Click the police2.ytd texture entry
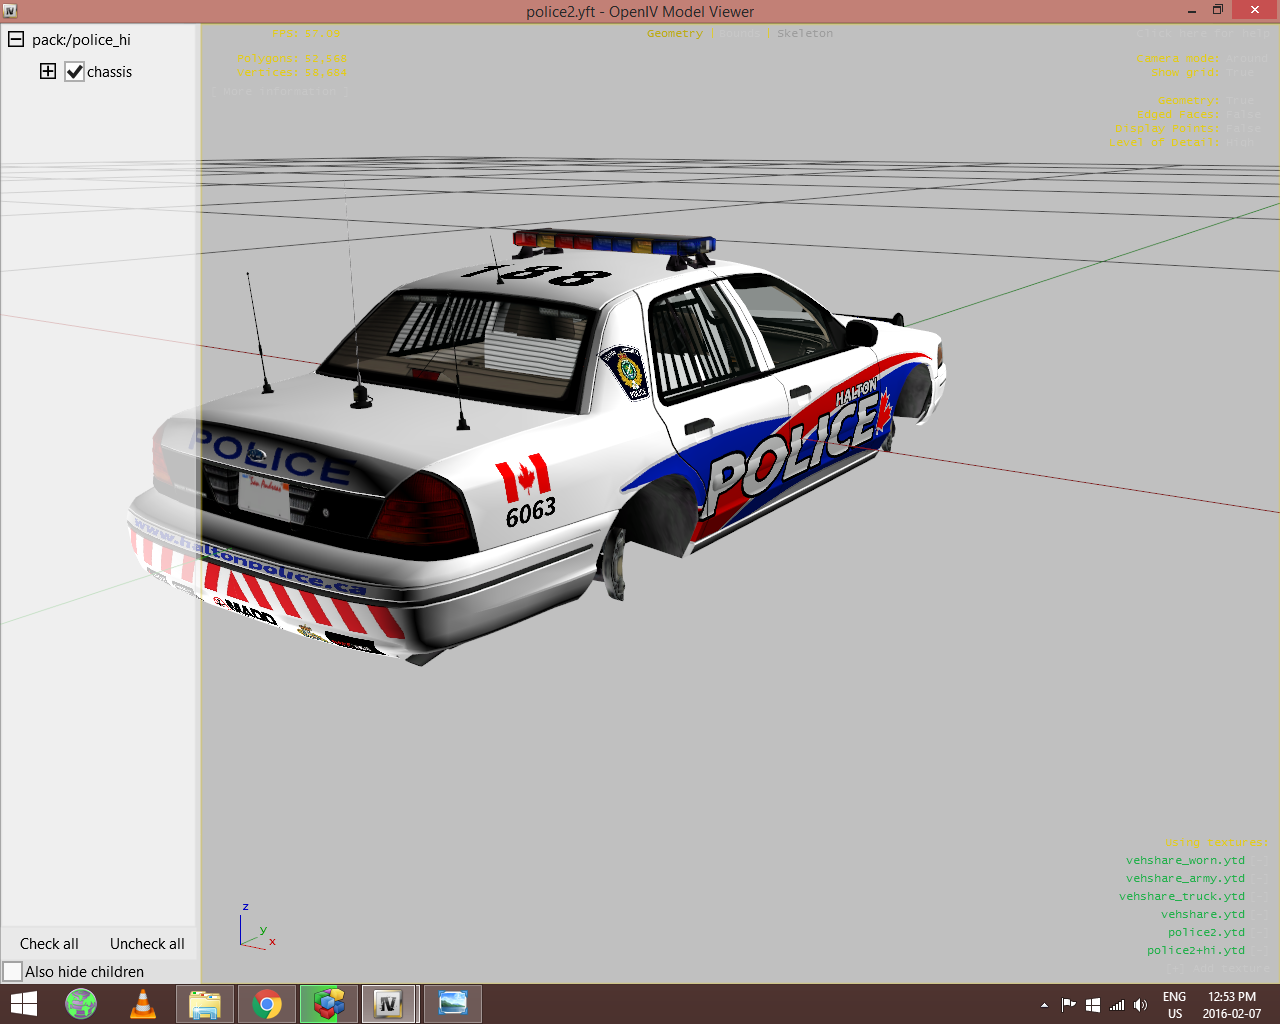The width and height of the screenshot is (1280, 1024). click(1206, 932)
